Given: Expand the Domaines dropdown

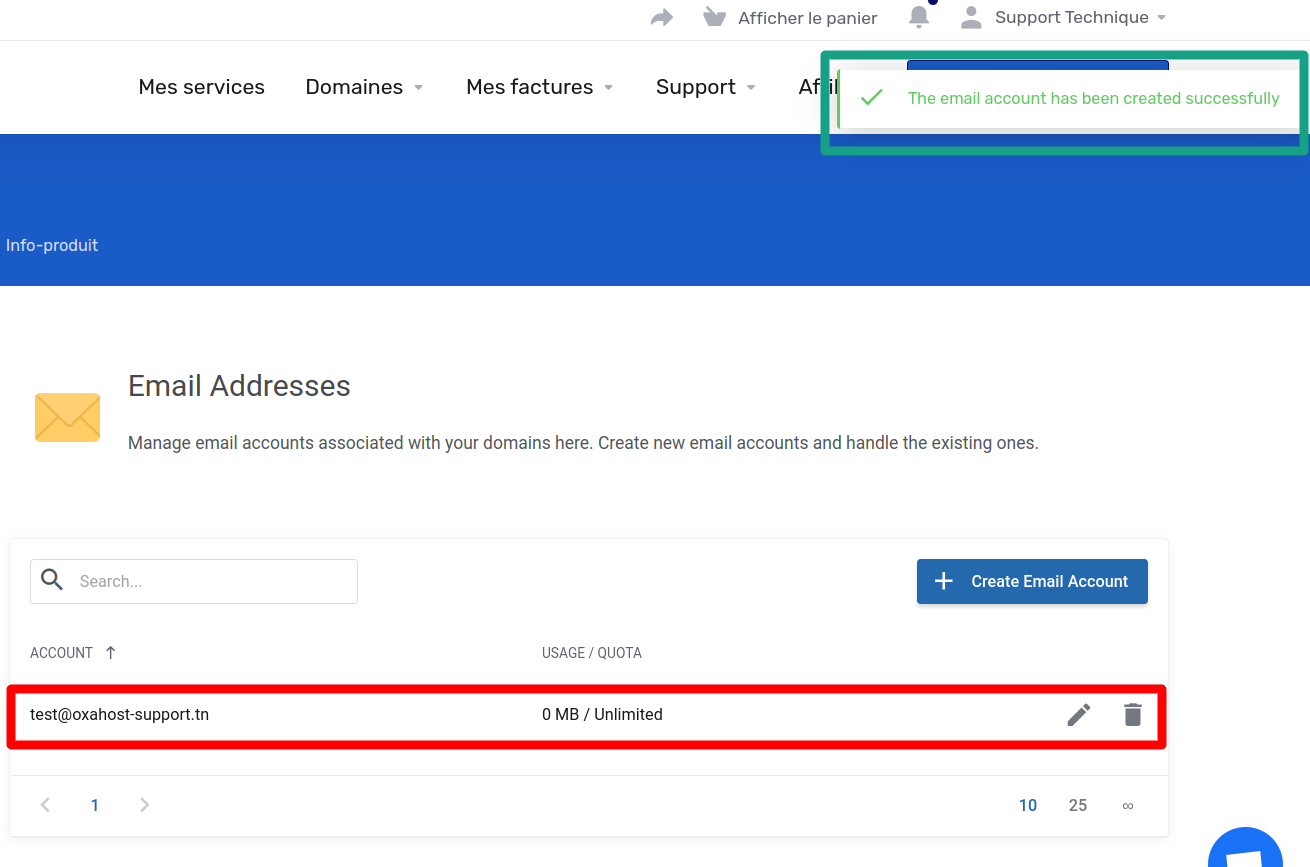Looking at the screenshot, I should [355, 87].
